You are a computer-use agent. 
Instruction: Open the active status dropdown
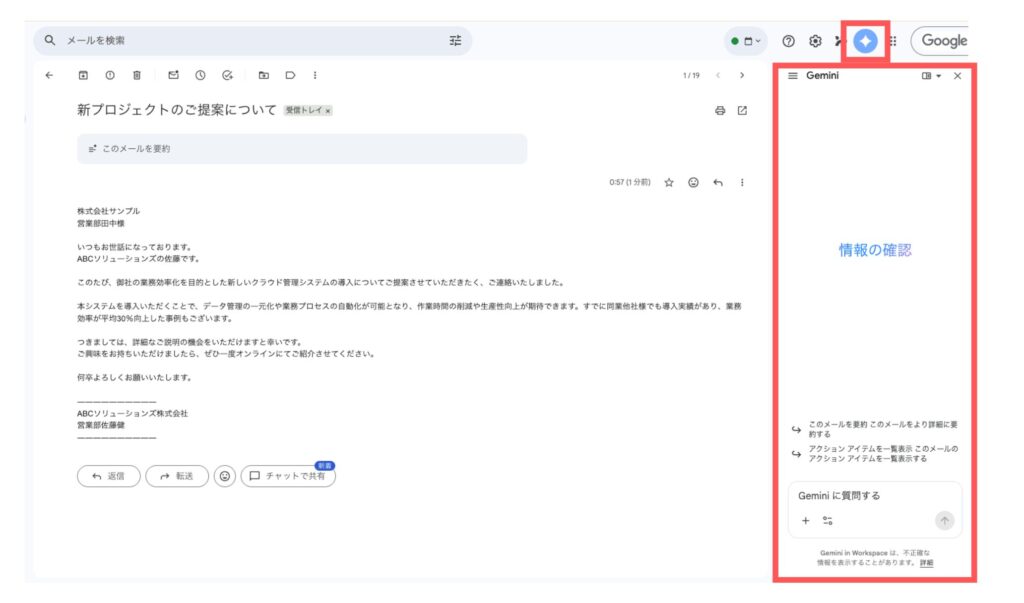click(746, 41)
